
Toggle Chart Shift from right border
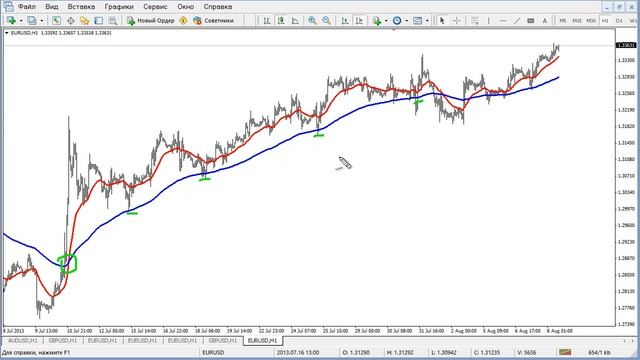coord(359,20)
